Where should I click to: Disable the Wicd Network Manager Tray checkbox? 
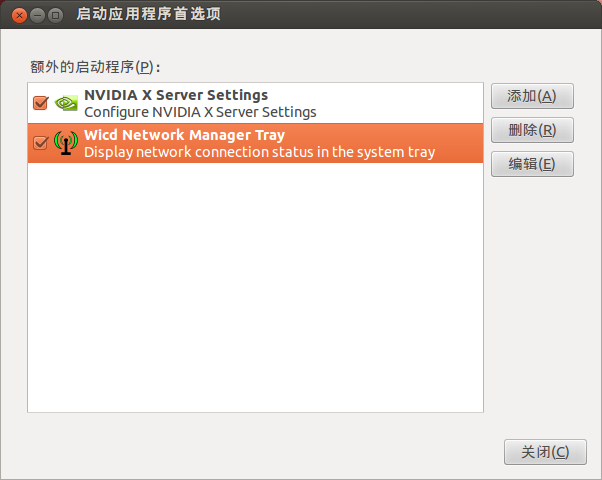(x=41, y=143)
